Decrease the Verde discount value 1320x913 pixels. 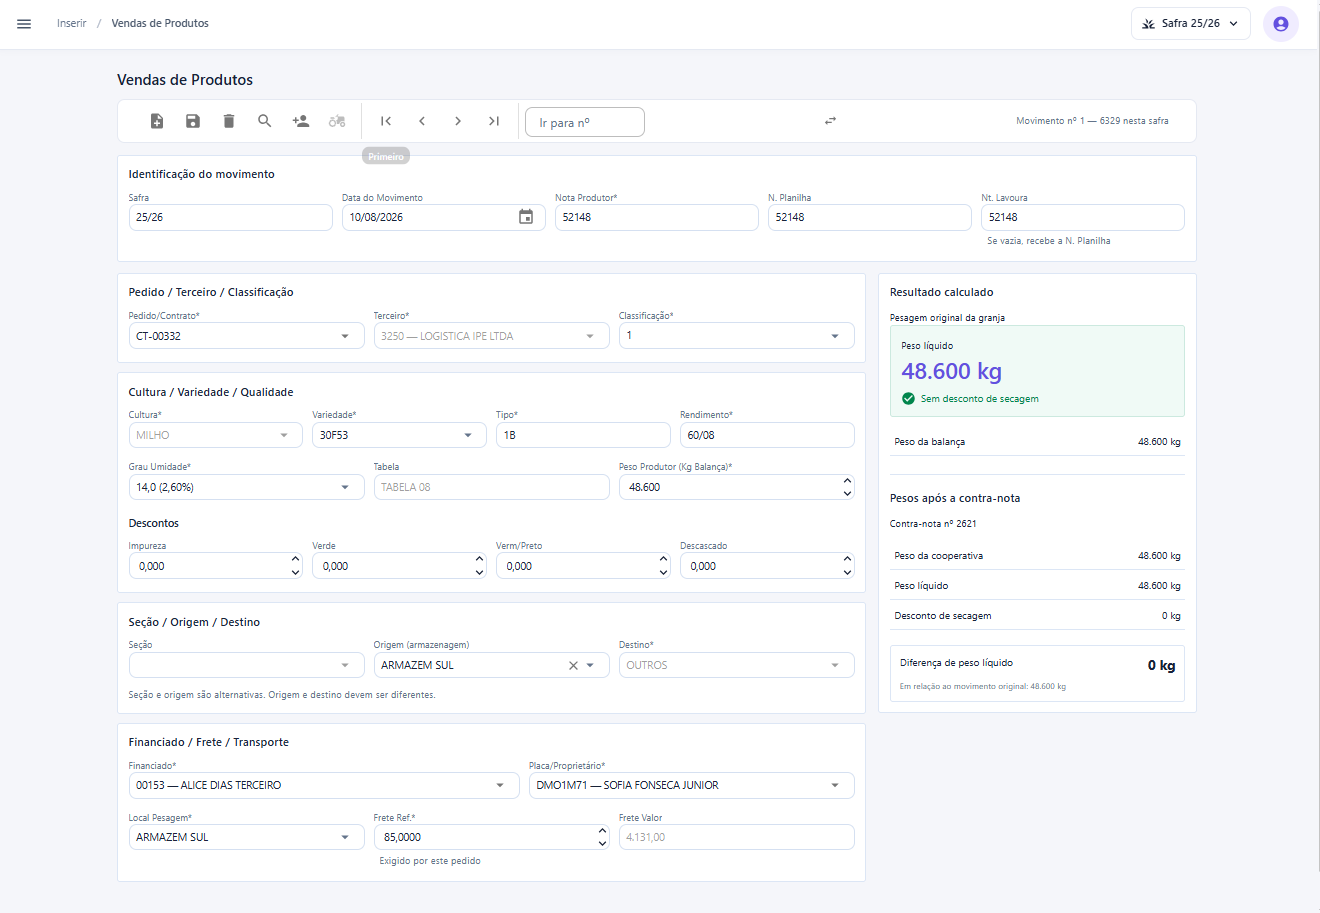point(479,572)
